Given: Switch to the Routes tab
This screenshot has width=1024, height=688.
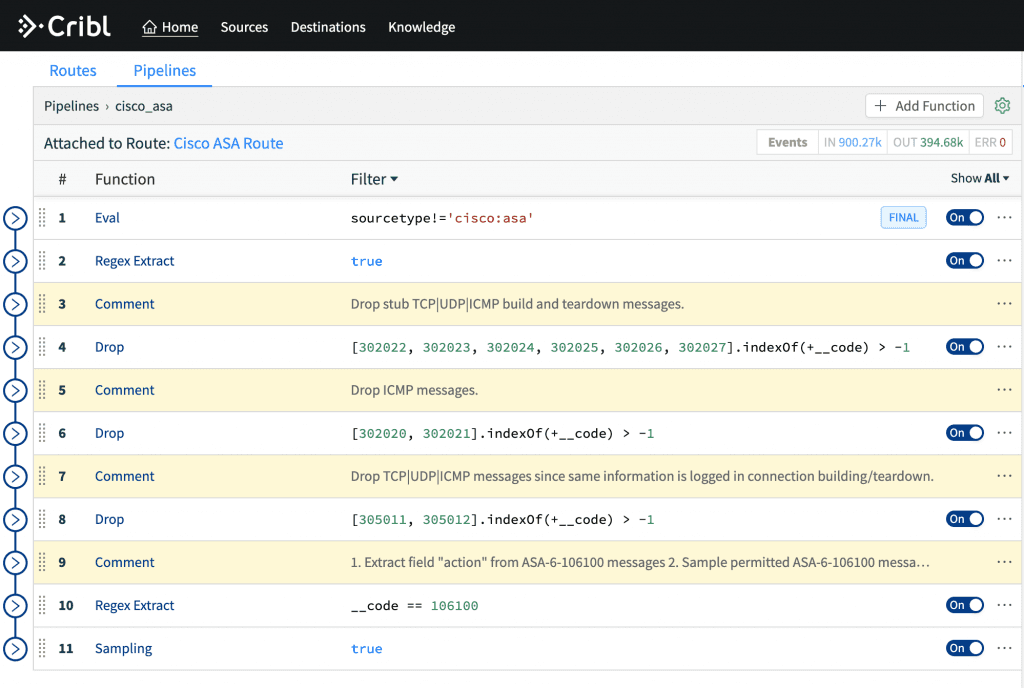Looking at the screenshot, I should (x=73, y=71).
